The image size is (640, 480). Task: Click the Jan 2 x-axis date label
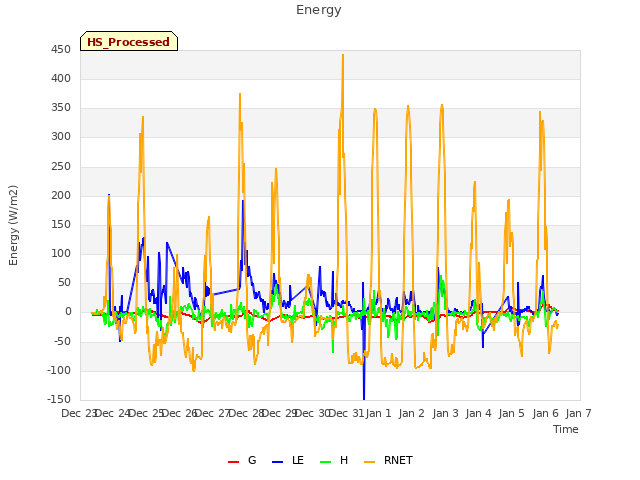pos(411,413)
